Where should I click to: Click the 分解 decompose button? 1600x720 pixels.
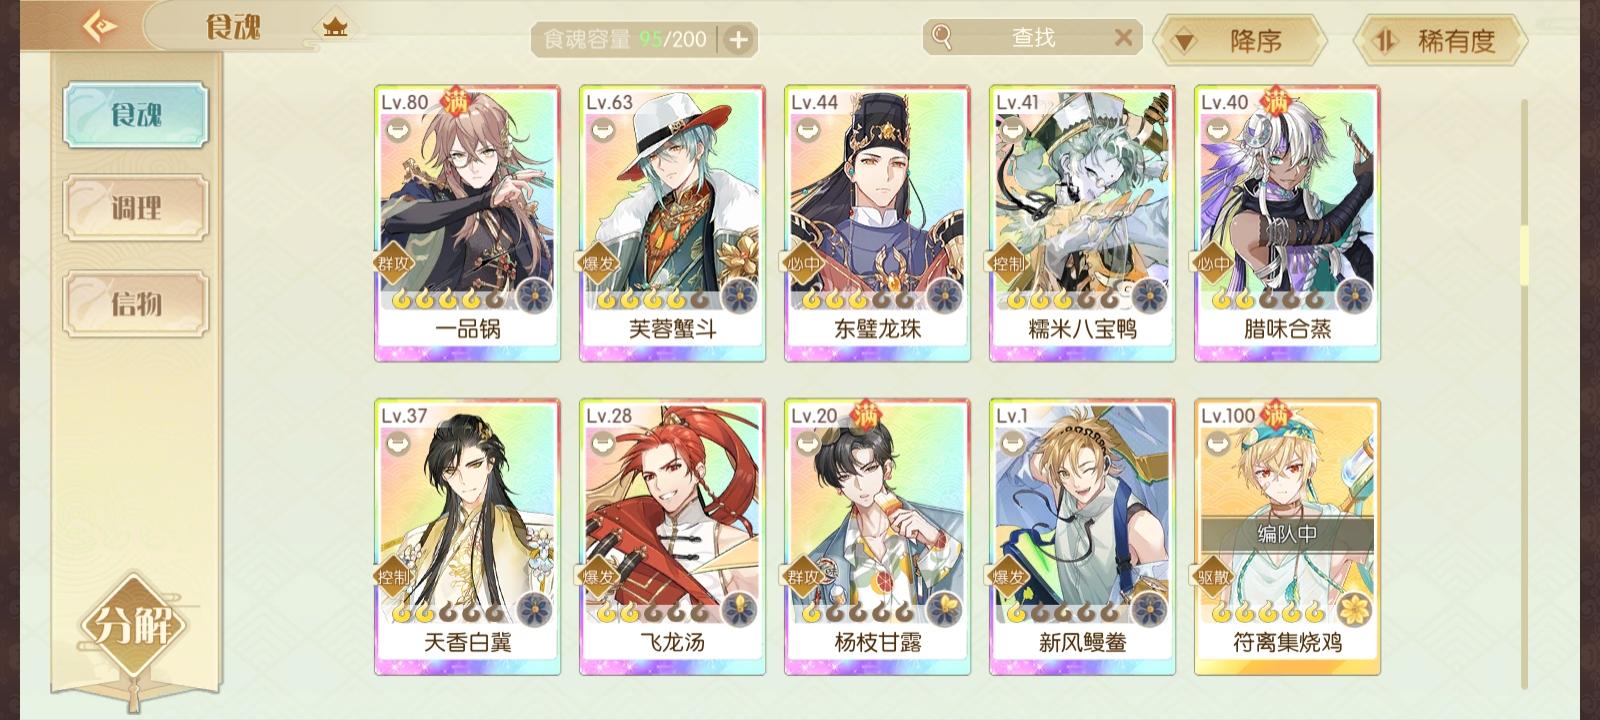[134, 627]
